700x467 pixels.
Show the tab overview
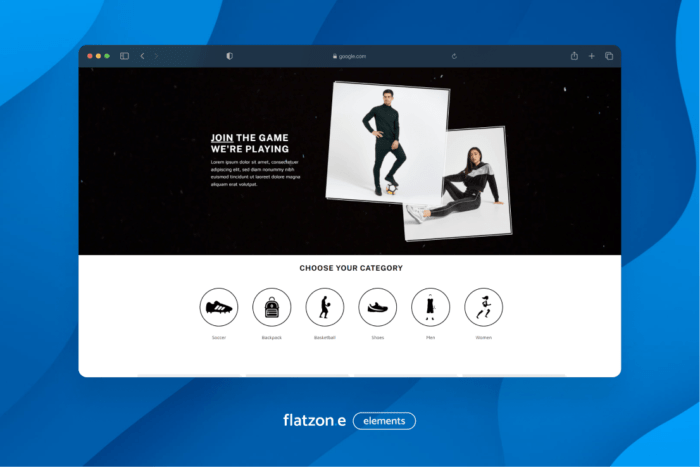click(608, 56)
